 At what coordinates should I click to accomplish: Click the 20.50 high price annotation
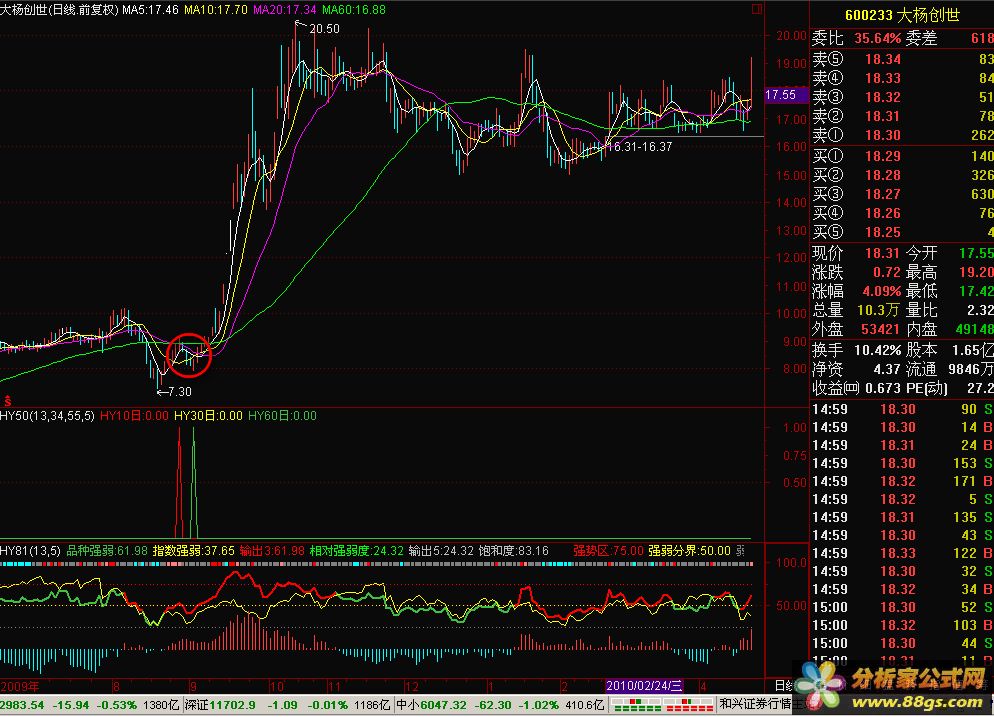point(324,29)
